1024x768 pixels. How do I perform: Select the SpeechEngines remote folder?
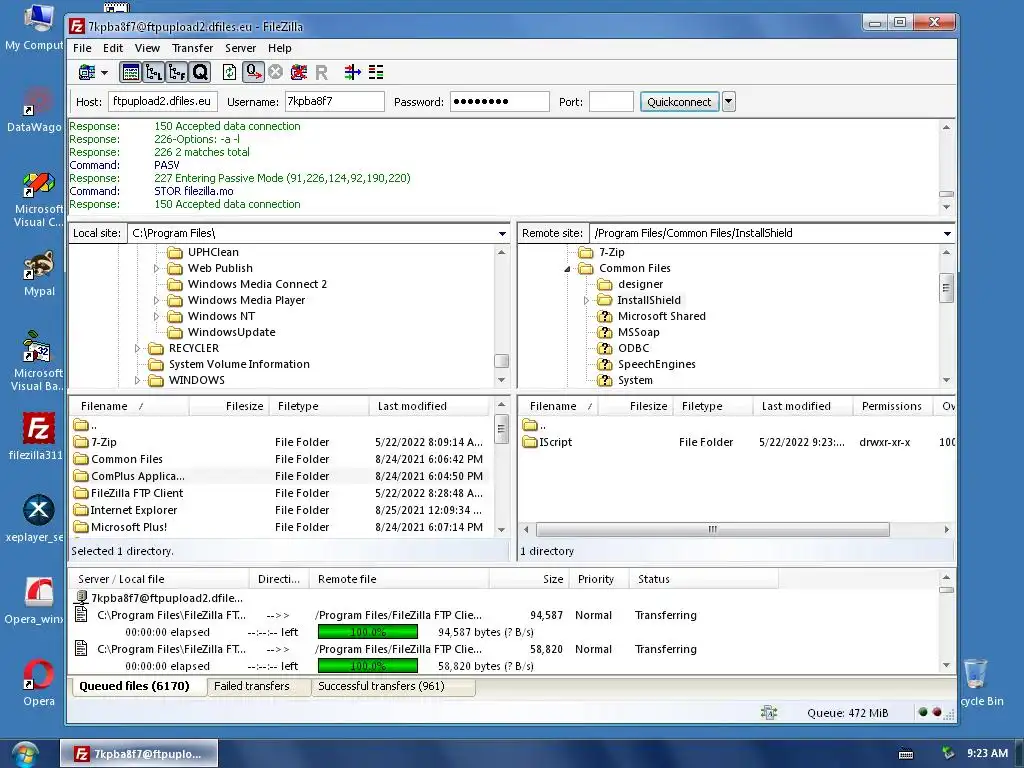click(x=656, y=364)
